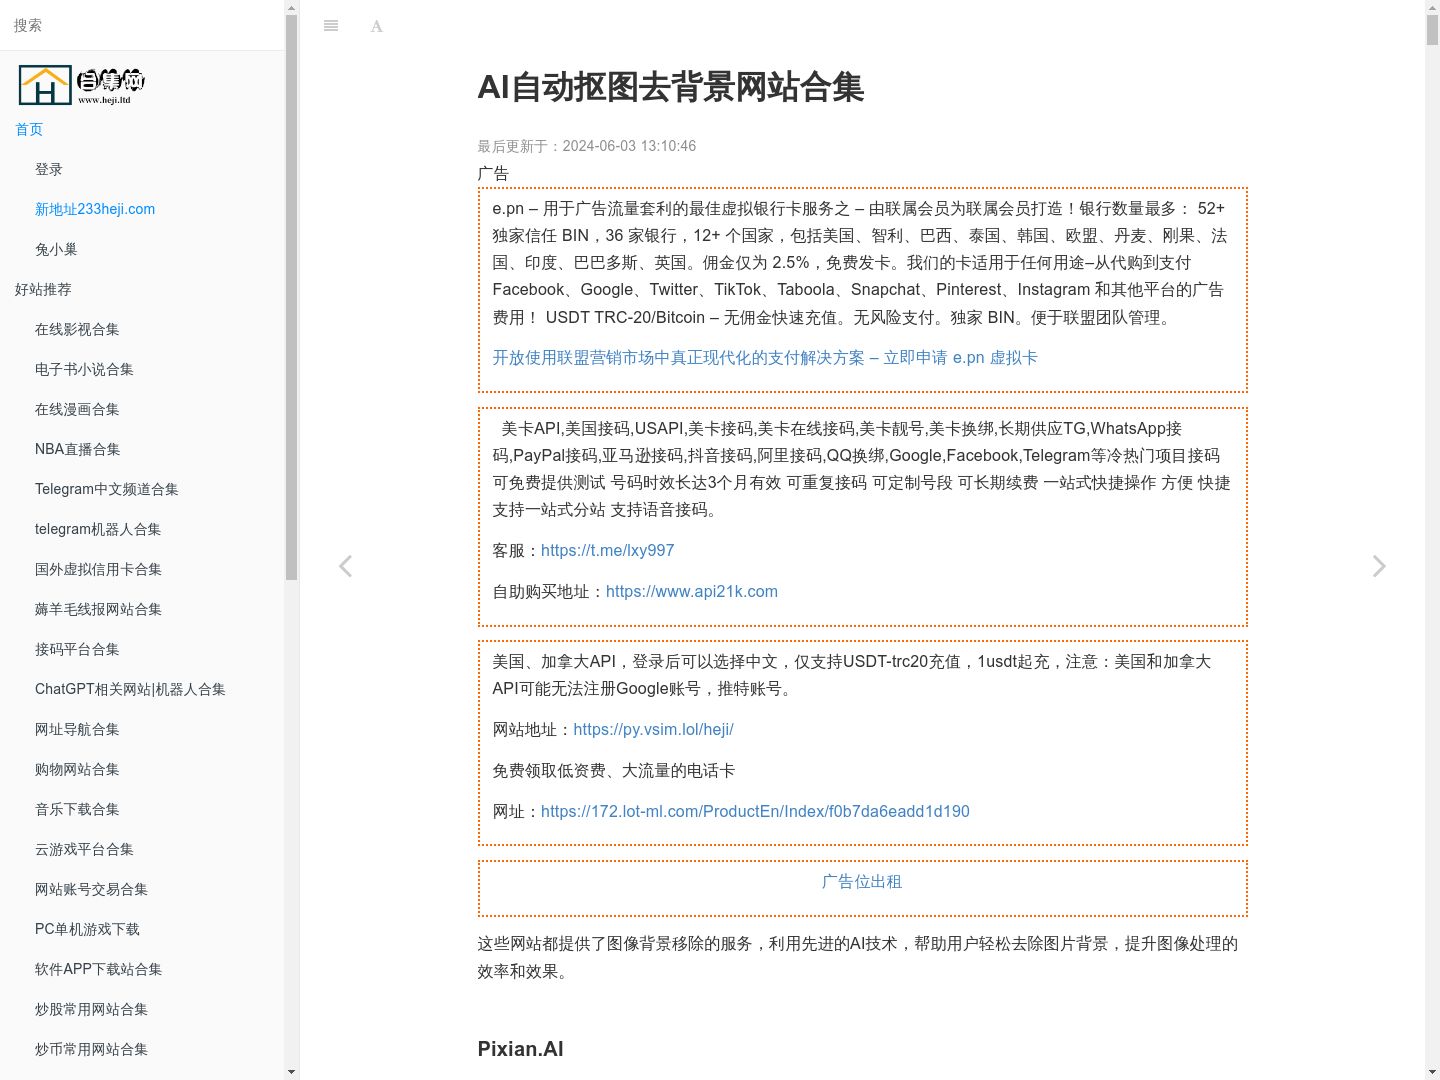Open the 首页 sidebar entry
Viewport: 1440px width, 1080px height.
29,129
